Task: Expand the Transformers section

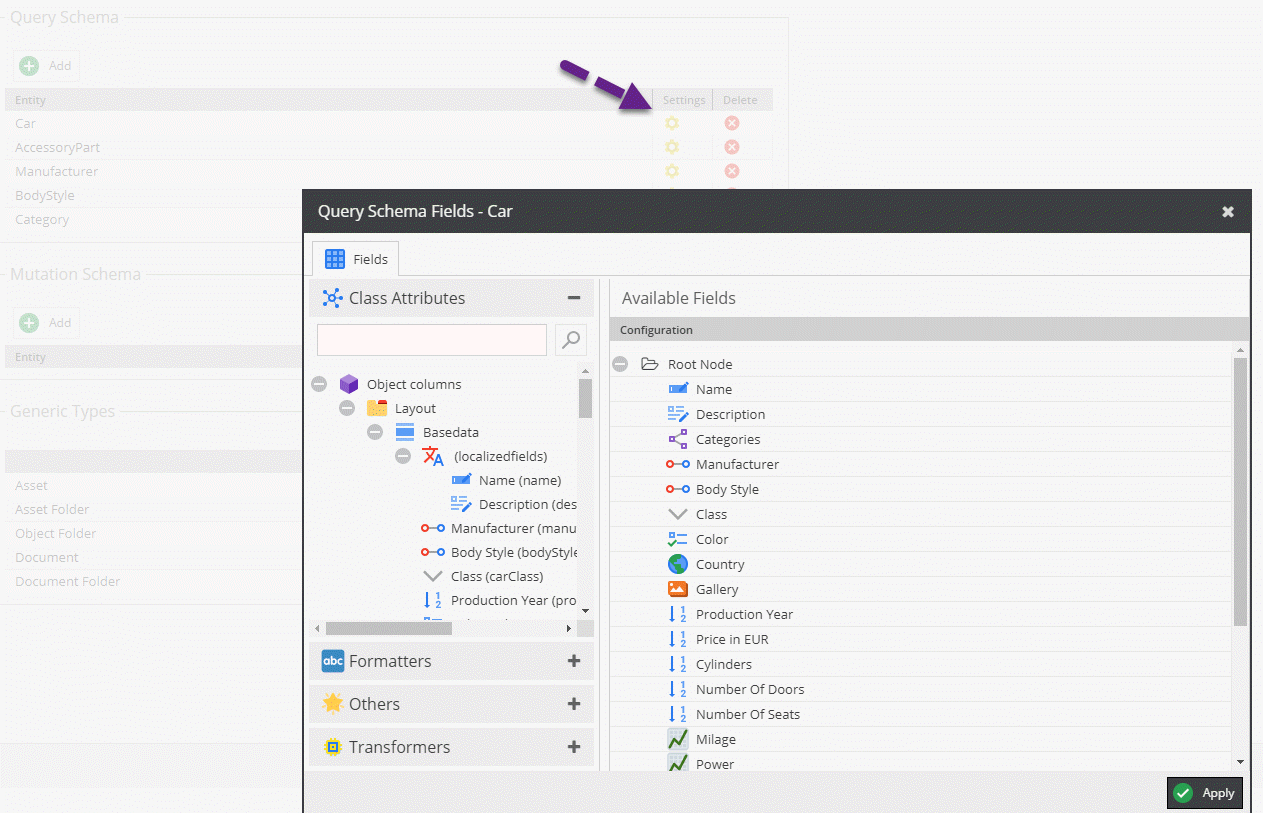Action: 574,747
